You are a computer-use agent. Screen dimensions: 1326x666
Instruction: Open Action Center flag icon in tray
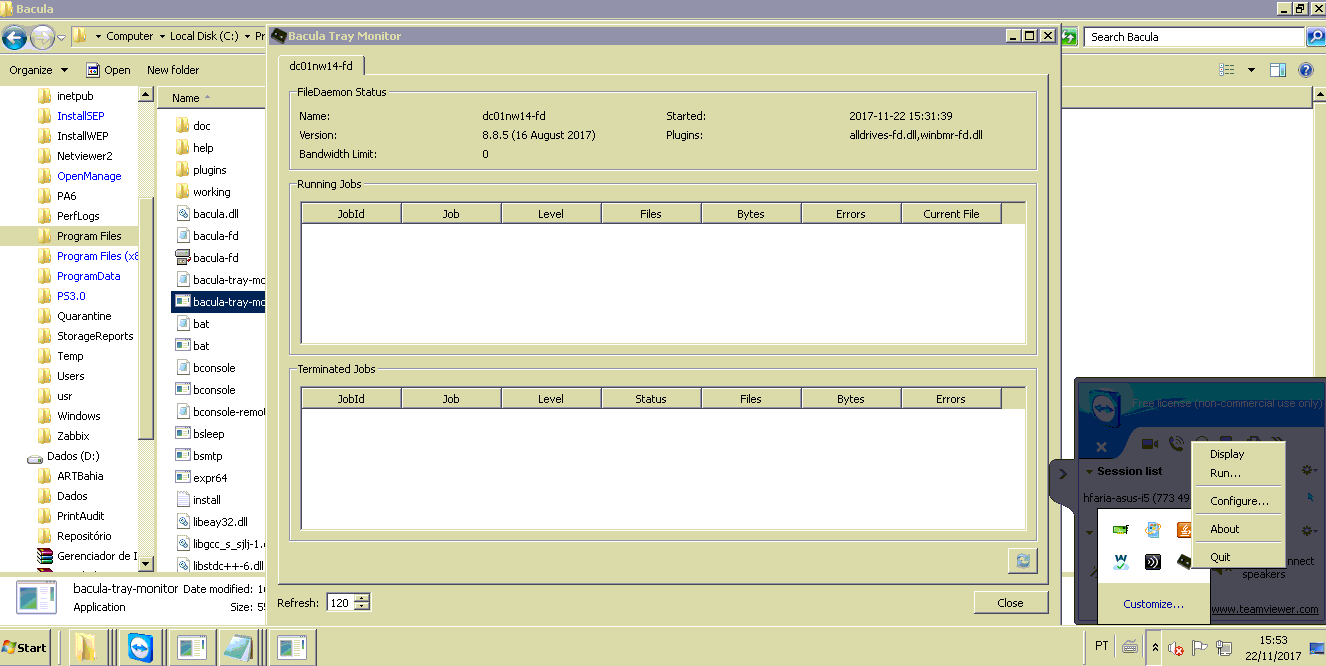[1200, 647]
